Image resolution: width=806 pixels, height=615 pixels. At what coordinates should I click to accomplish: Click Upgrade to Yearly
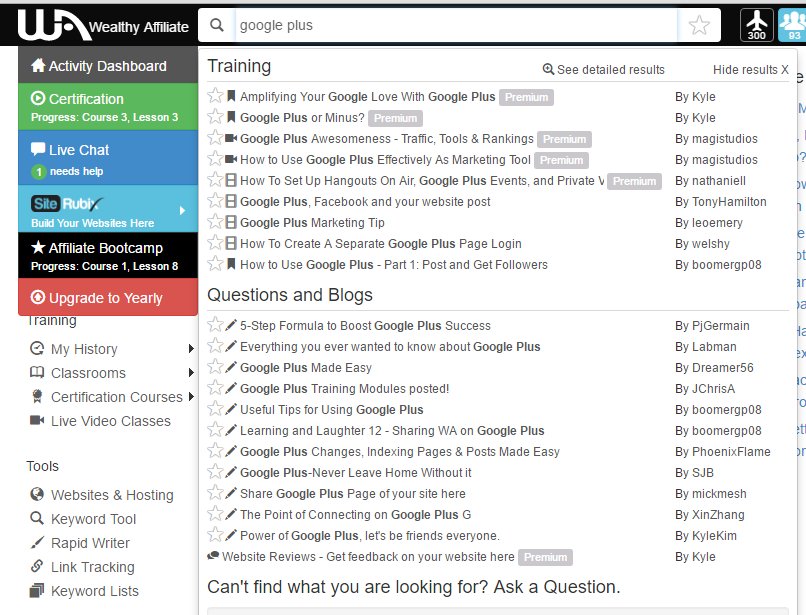click(x=108, y=297)
